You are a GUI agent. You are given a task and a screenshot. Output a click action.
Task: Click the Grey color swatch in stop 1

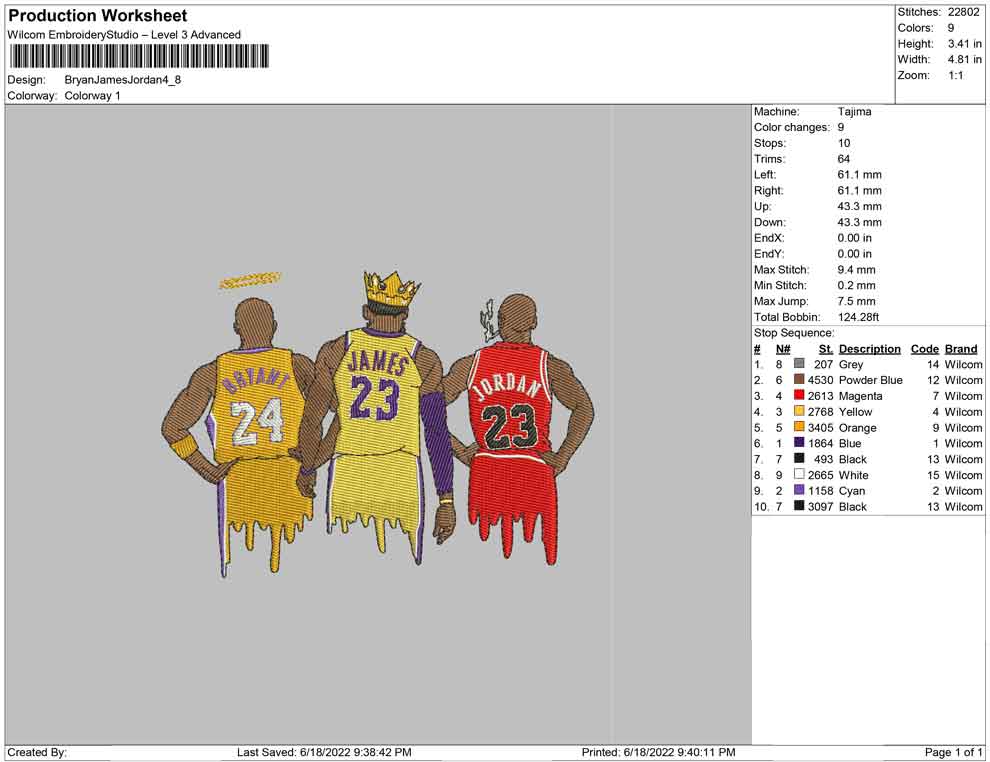[x=799, y=364]
